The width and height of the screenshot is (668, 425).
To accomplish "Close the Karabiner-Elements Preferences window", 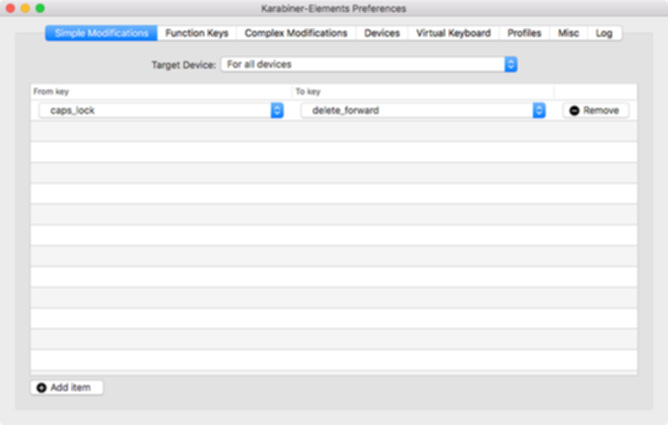I will coord(10,8).
